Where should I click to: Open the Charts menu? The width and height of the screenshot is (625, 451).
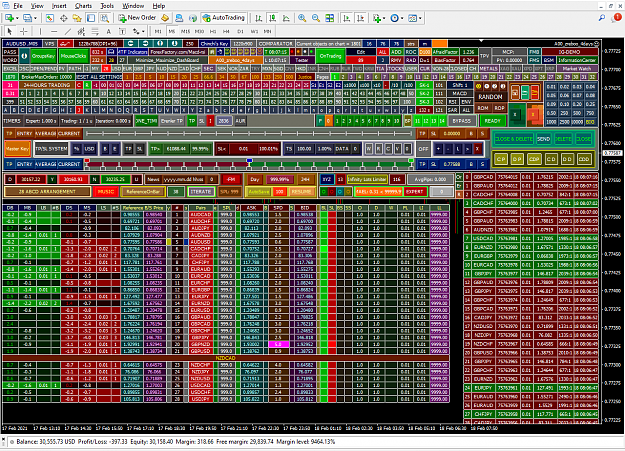tap(83, 6)
